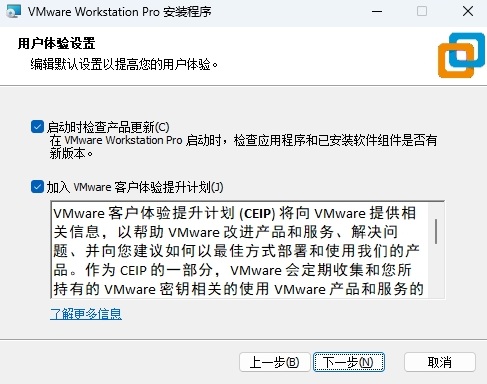
Task: Uncheck 启动时检查产品更新 checkbox
Action: pyautogui.click(x=37, y=127)
